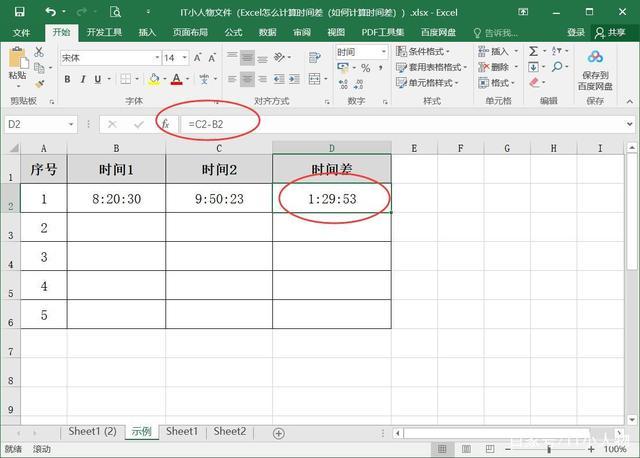Click the 登录 sign-in link
Viewport: 640px width, 458px height.
click(x=576, y=32)
